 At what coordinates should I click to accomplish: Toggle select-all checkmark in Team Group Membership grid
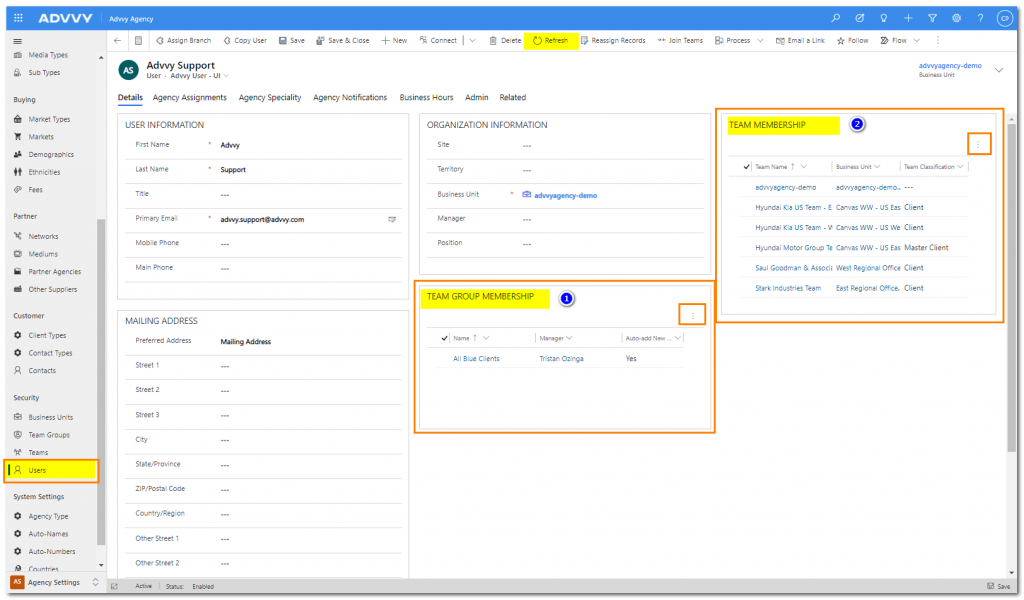(x=445, y=338)
